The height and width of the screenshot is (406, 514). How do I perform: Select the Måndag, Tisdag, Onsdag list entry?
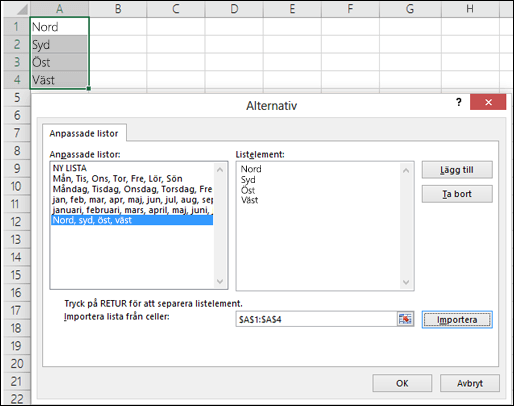point(132,189)
